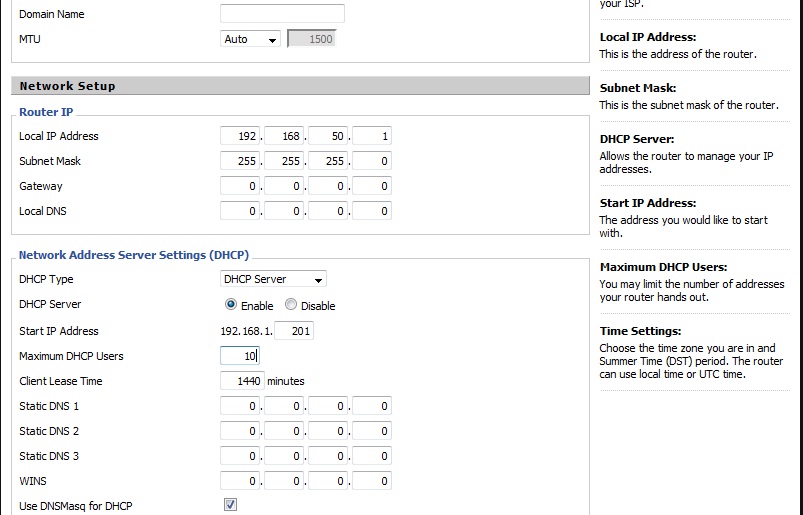The image size is (803, 515).
Task: Open the MTU Auto dropdown
Action: [250, 39]
